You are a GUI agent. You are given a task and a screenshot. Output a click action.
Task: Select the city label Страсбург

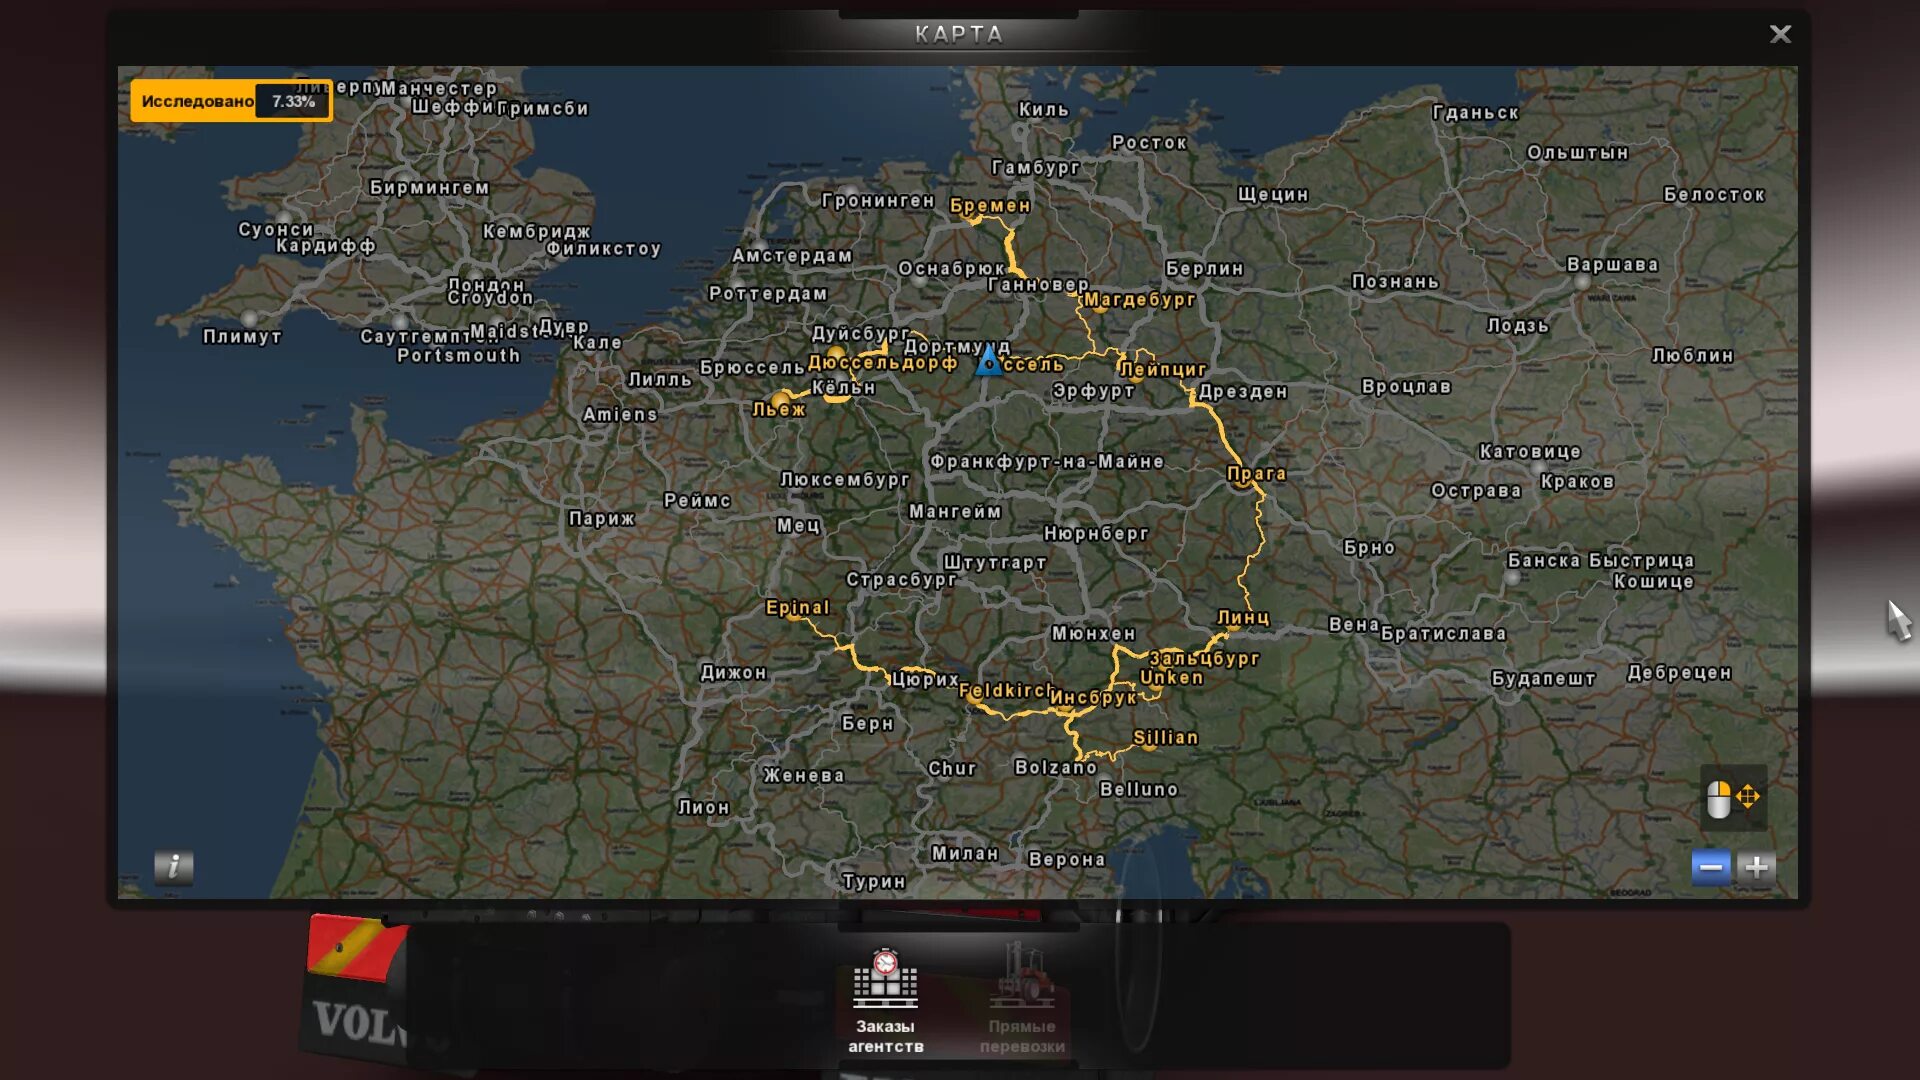[901, 580]
